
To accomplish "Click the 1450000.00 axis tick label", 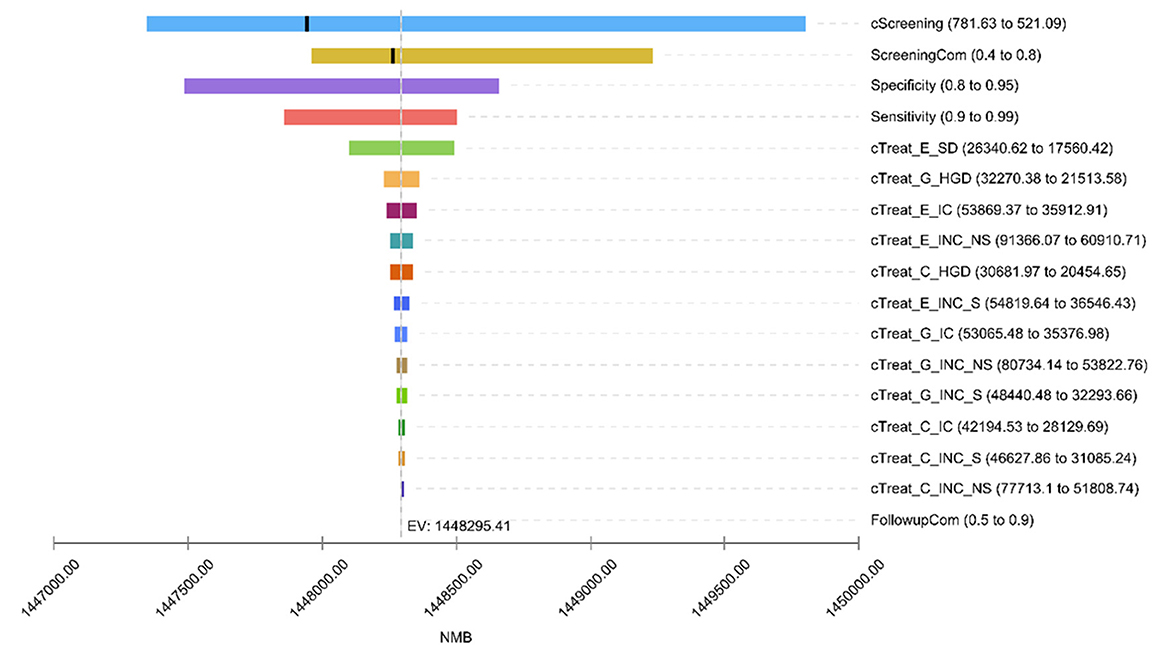I will pos(854,589).
